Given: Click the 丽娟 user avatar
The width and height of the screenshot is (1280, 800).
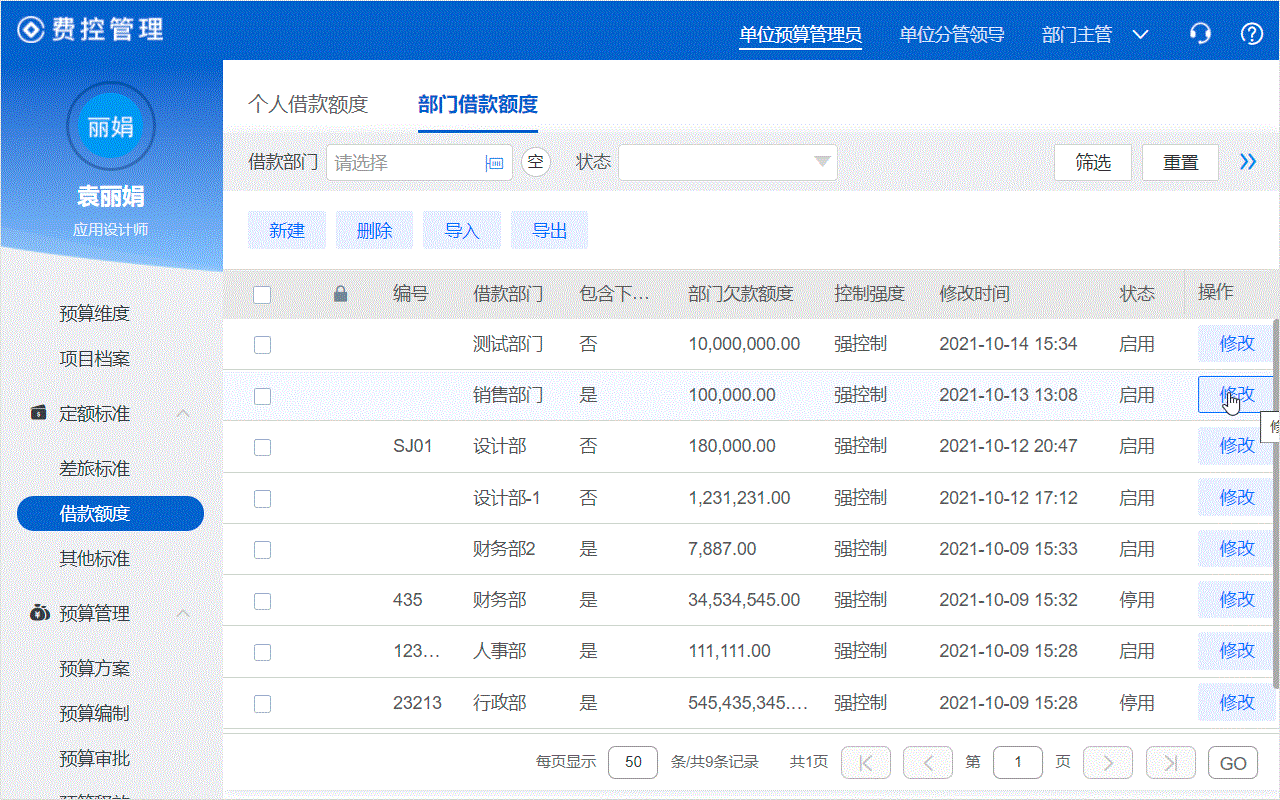Looking at the screenshot, I should (110, 127).
